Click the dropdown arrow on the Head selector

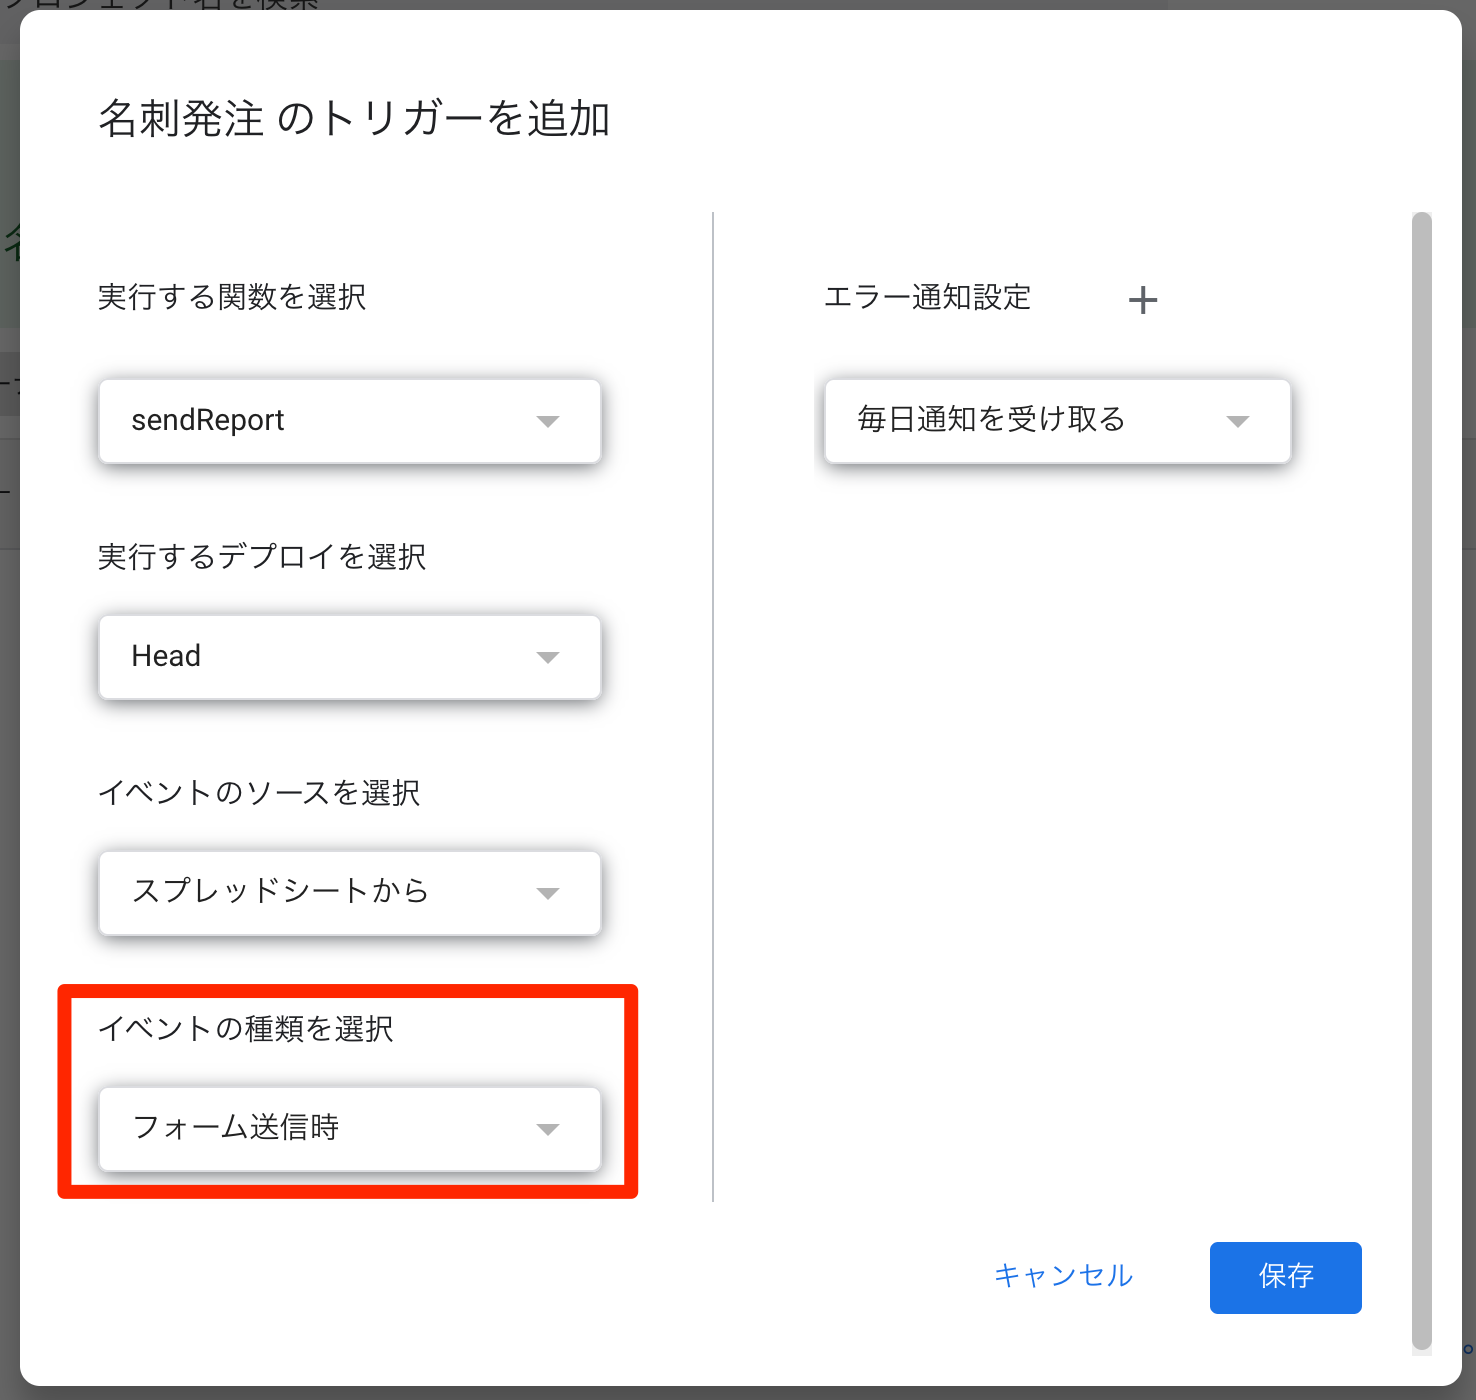(x=547, y=657)
